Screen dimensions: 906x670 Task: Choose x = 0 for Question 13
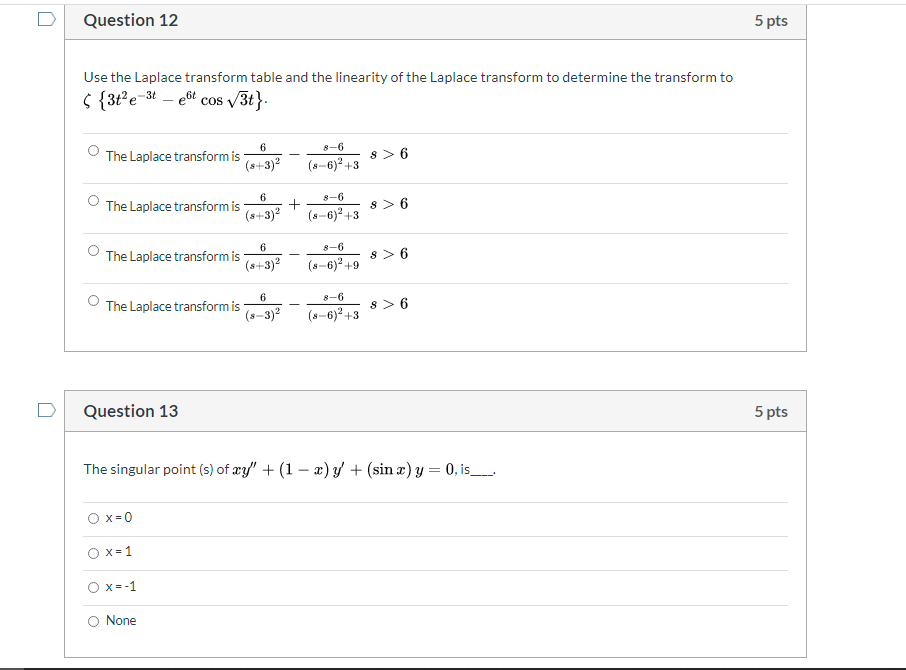pos(94,518)
